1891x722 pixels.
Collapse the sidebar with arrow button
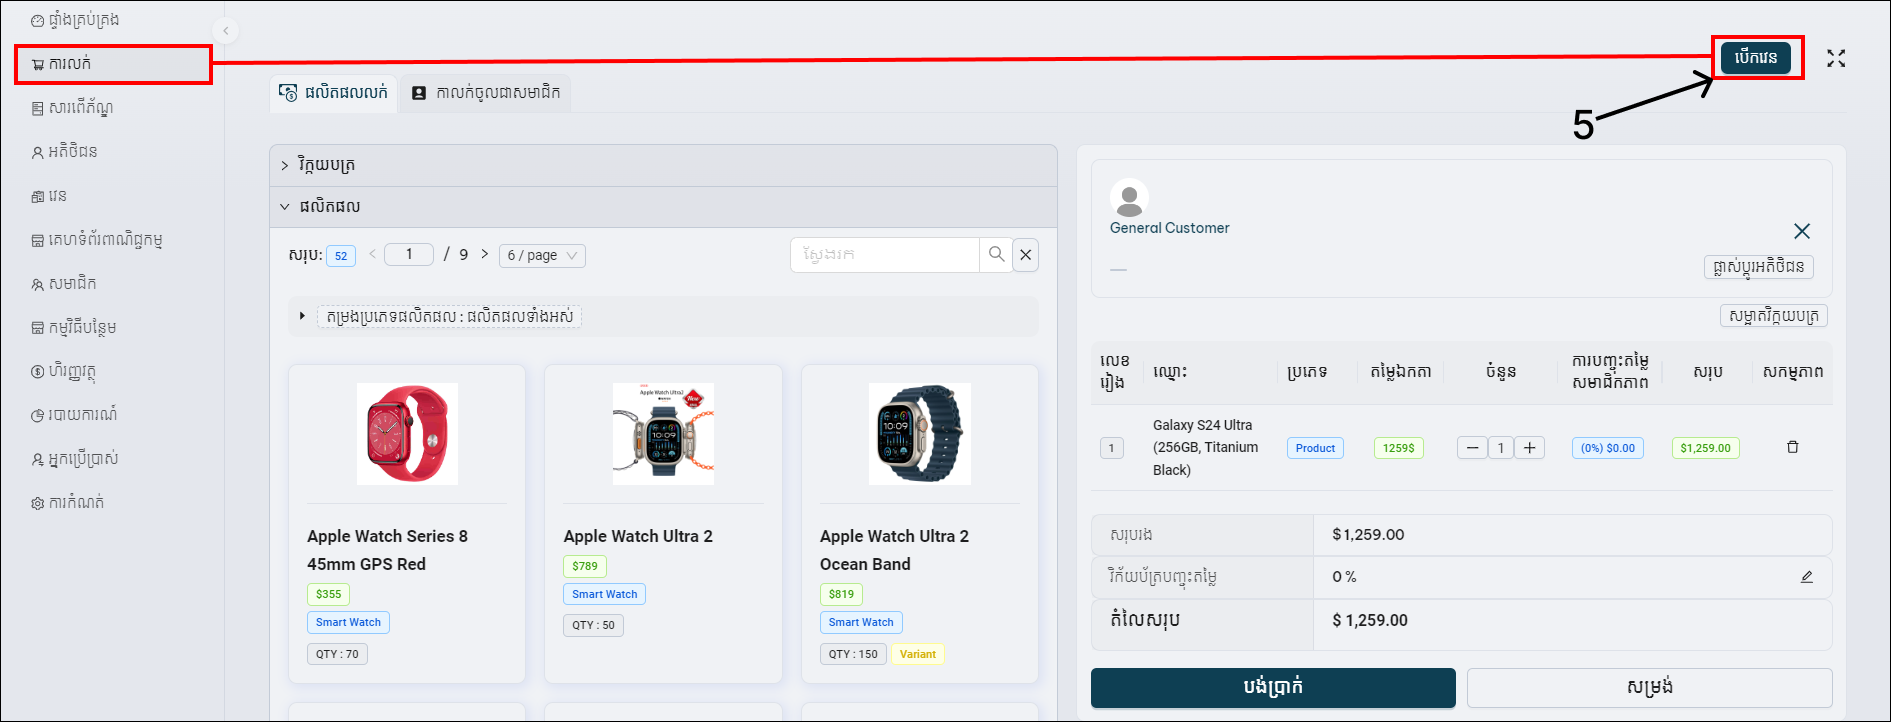pyautogui.click(x=226, y=31)
